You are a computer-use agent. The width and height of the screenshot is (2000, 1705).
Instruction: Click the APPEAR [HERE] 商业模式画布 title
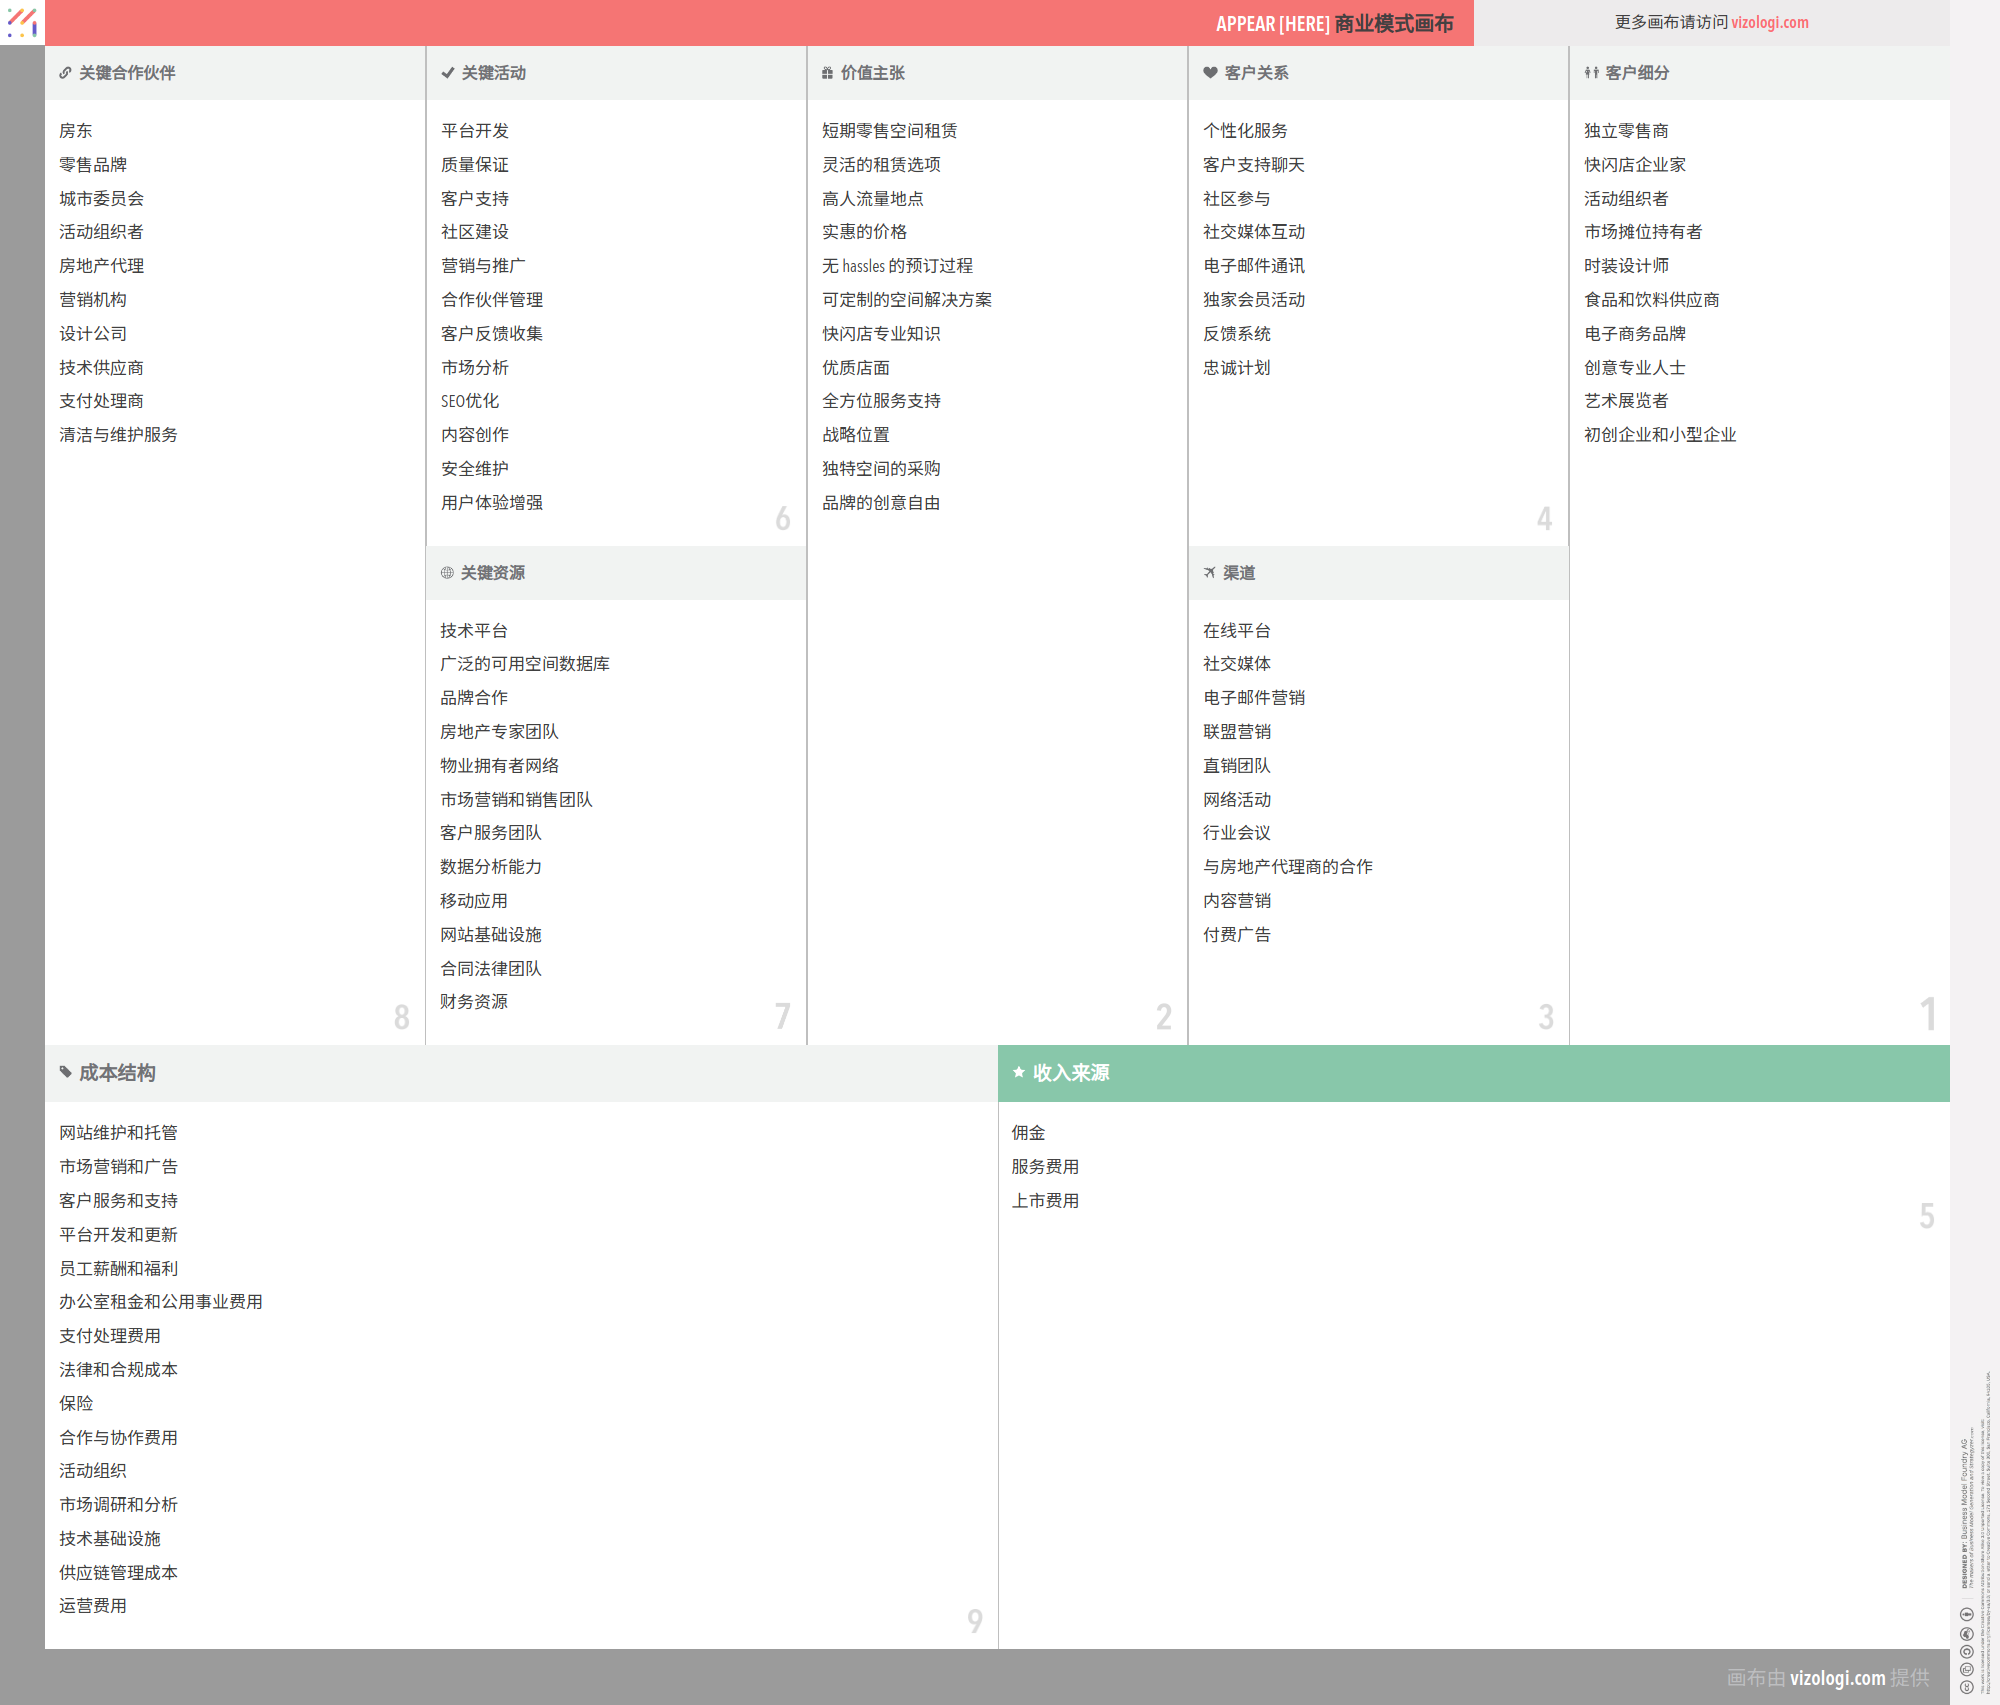point(1334,23)
